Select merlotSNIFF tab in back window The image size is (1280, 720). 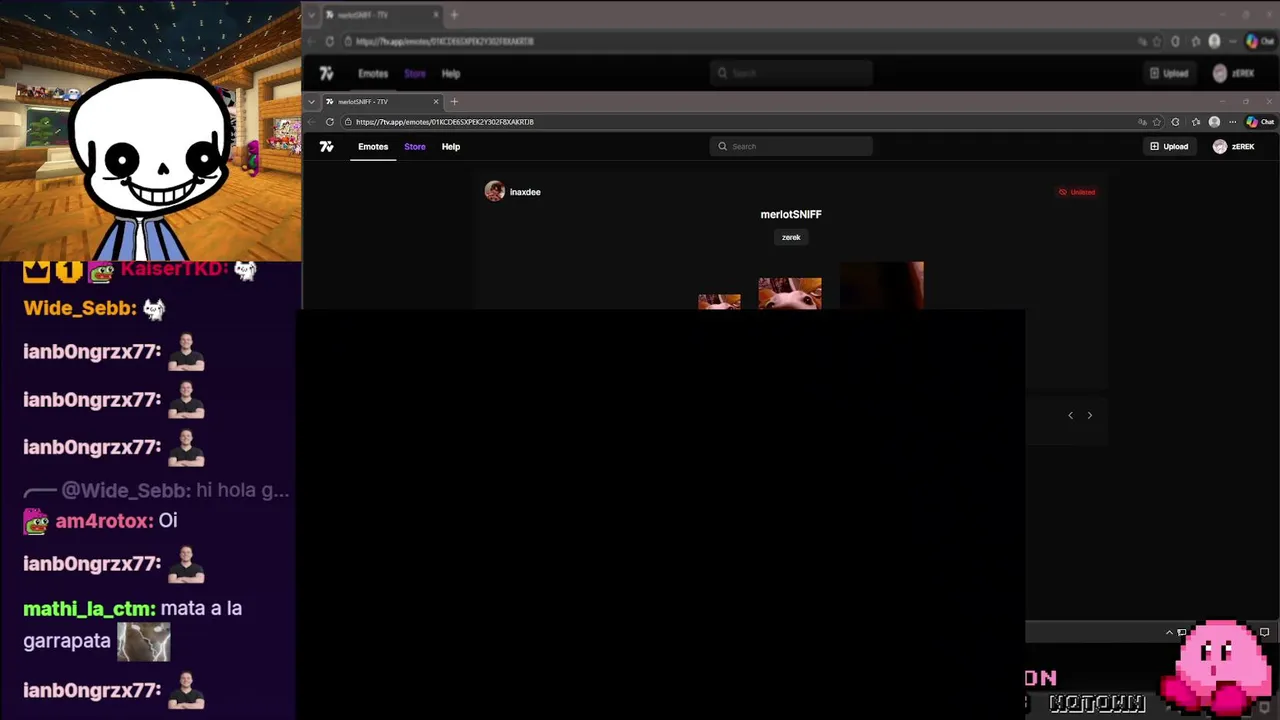[x=382, y=15]
